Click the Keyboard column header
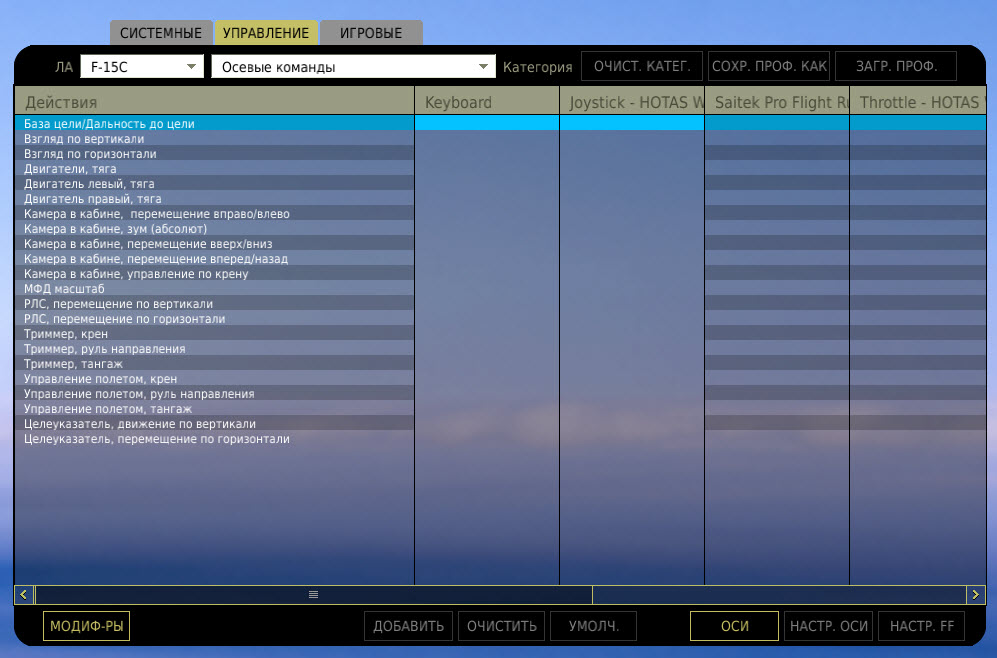 pyautogui.click(x=487, y=102)
